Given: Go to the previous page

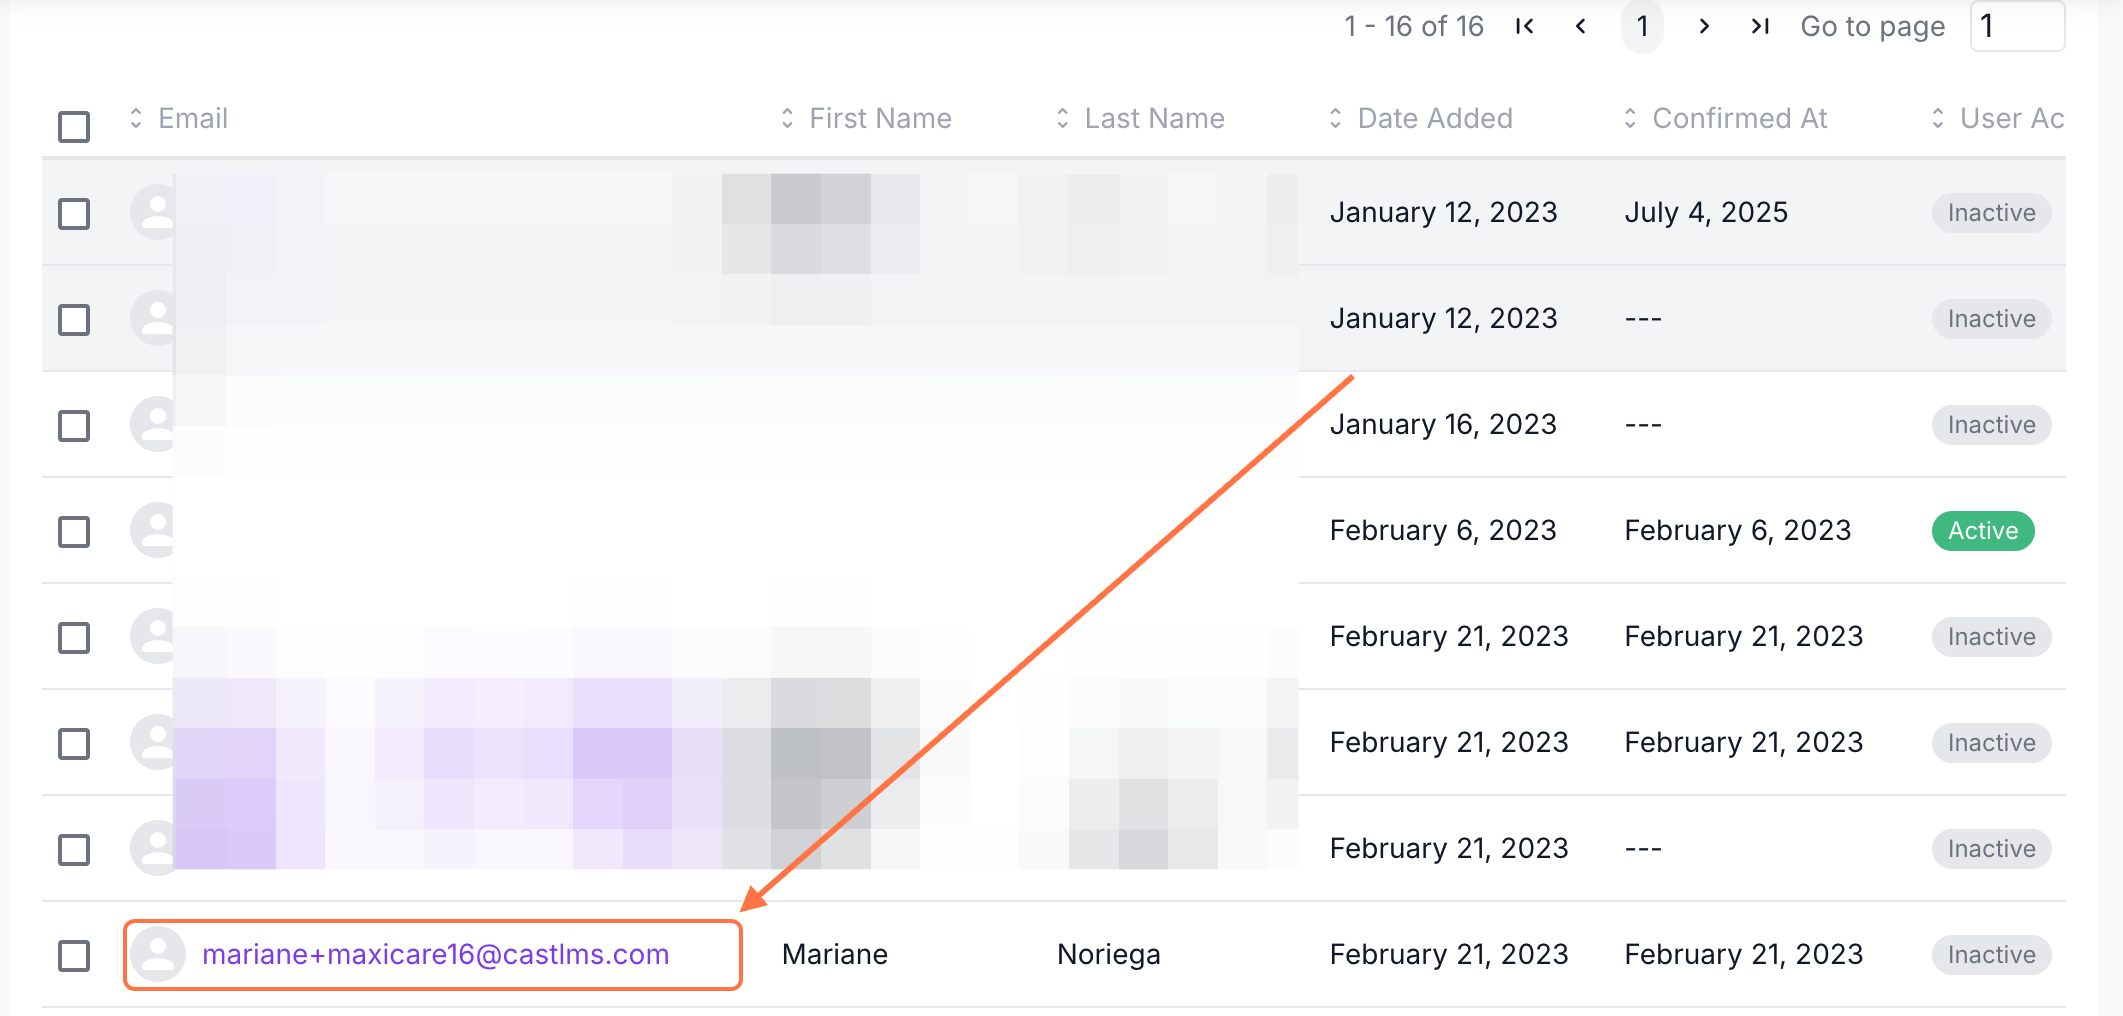Looking at the screenshot, I should [1581, 27].
